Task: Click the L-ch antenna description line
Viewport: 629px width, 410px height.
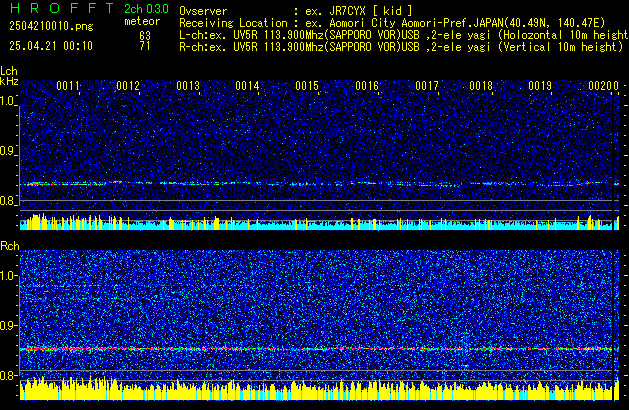Action: point(404,35)
